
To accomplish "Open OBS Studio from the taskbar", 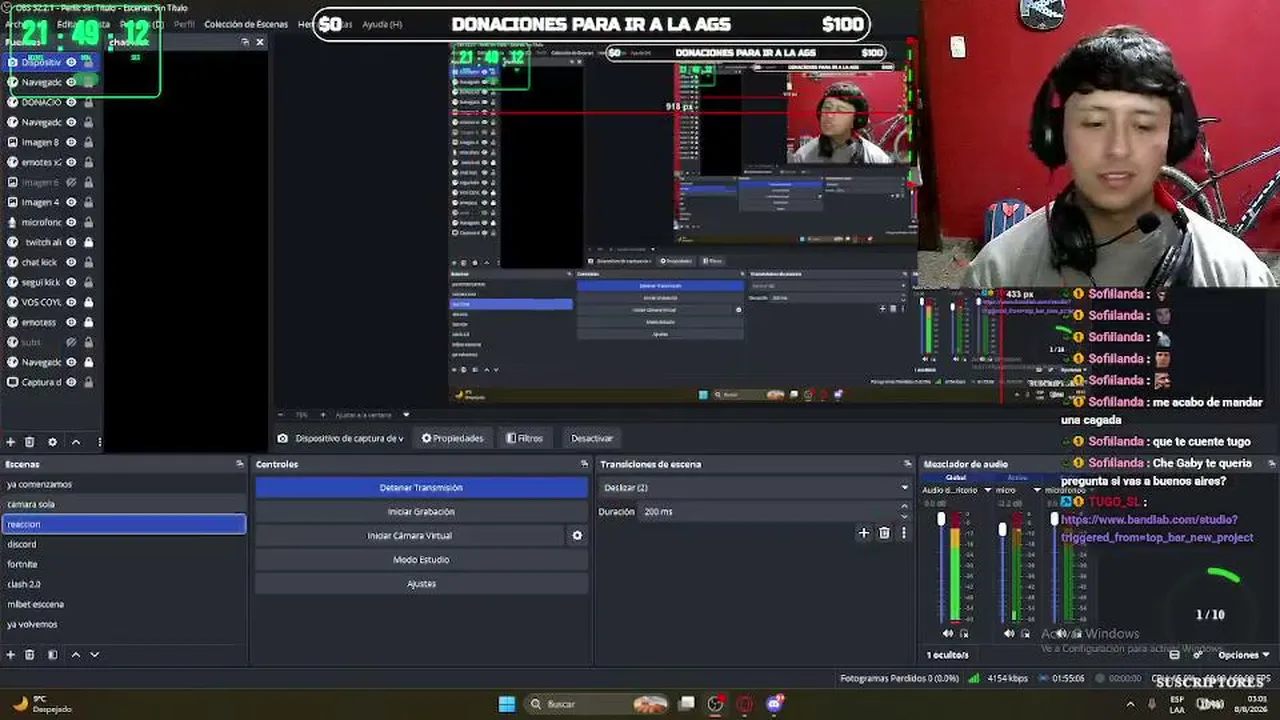I will click(x=715, y=704).
